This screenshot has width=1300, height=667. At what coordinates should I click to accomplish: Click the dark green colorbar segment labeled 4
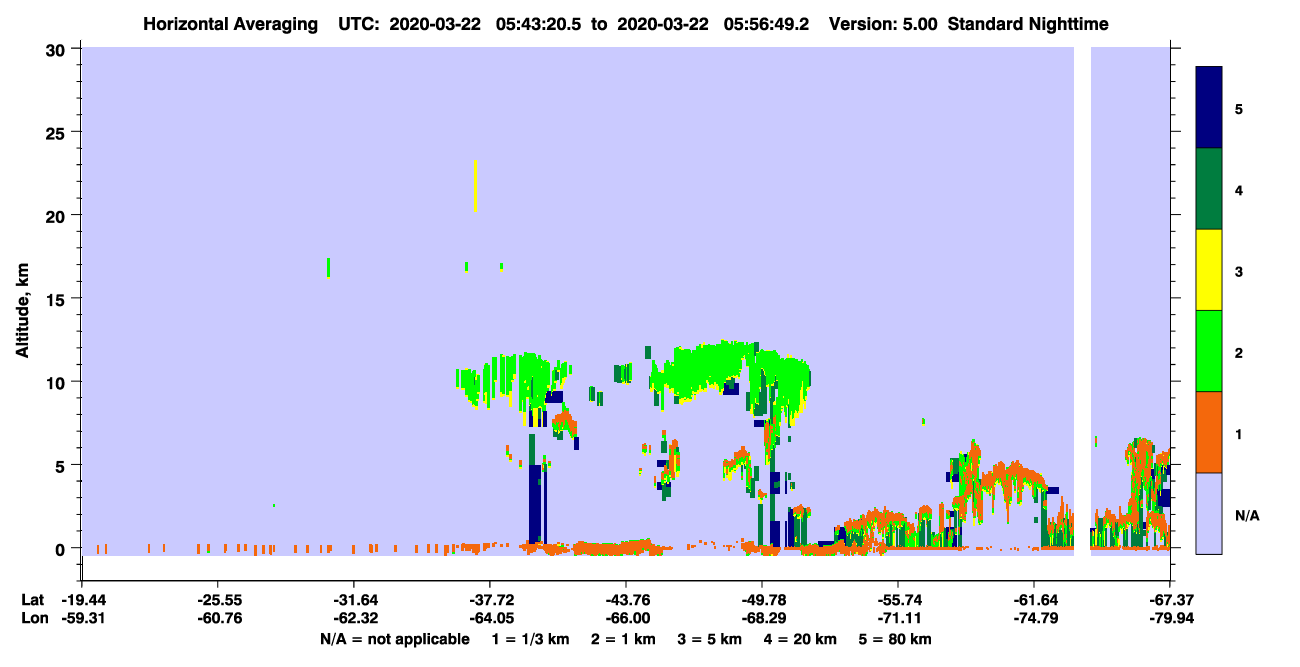pyautogui.click(x=1209, y=189)
